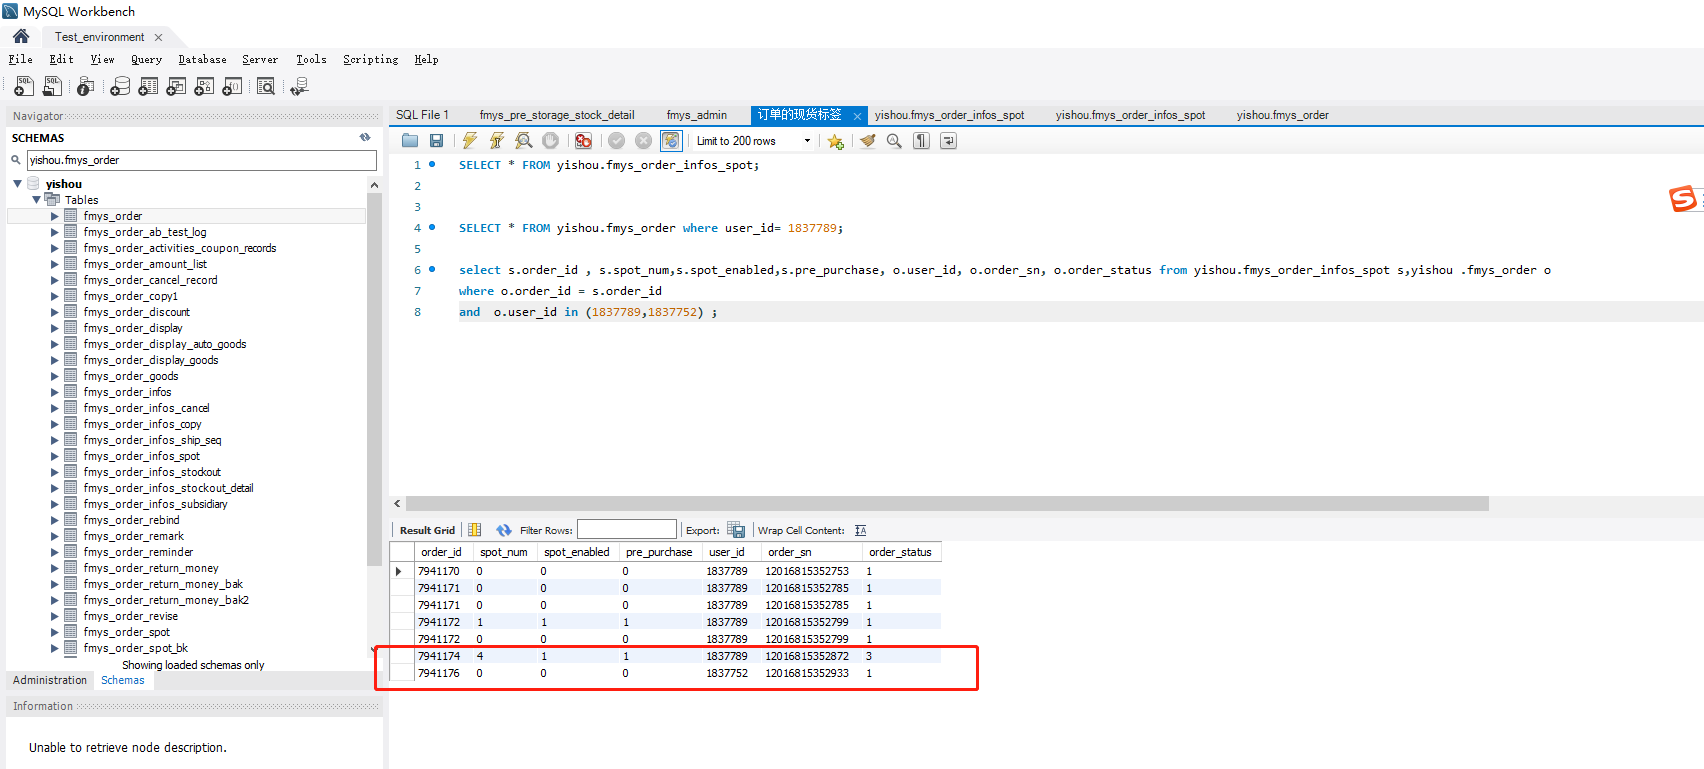Close the Test_environment connection tab
Viewport: 1704px width, 769px height.
158,37
